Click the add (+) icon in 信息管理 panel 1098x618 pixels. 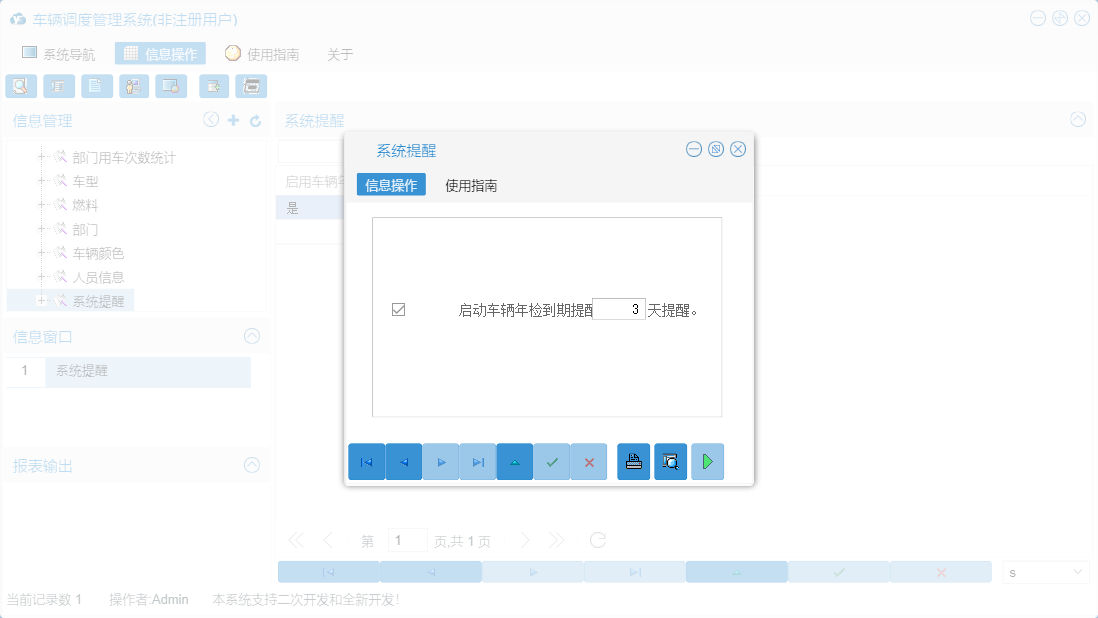tap(231, 119)
